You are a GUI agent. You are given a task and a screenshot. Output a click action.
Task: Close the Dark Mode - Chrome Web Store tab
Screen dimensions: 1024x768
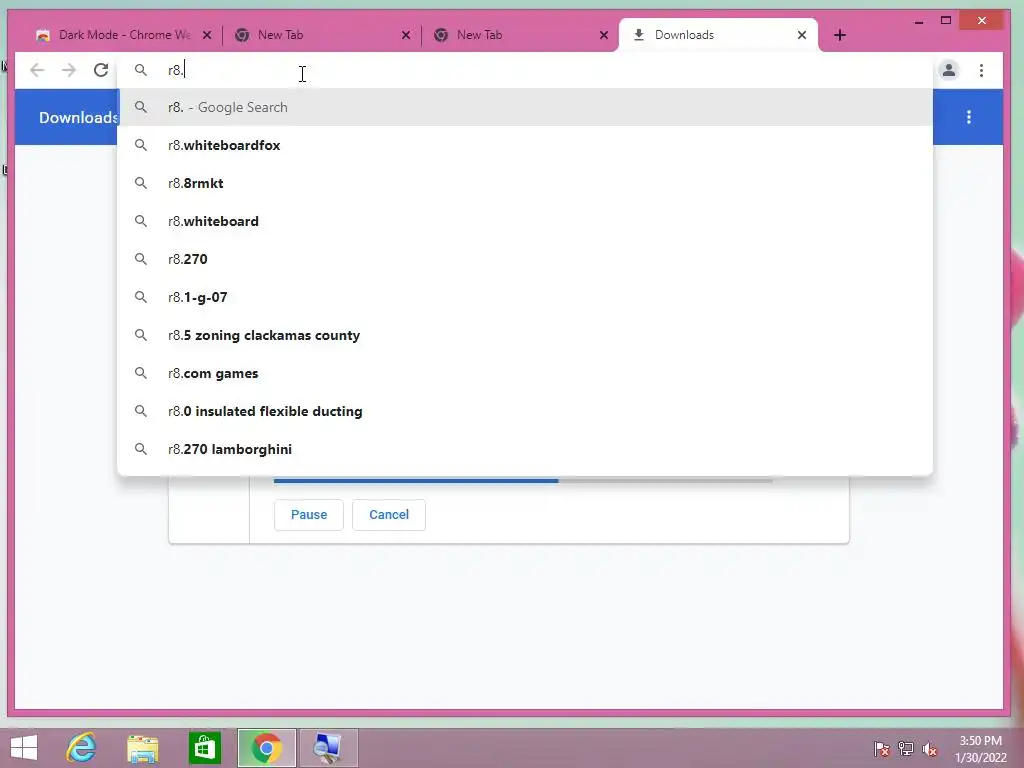click(x=207, y=35)
